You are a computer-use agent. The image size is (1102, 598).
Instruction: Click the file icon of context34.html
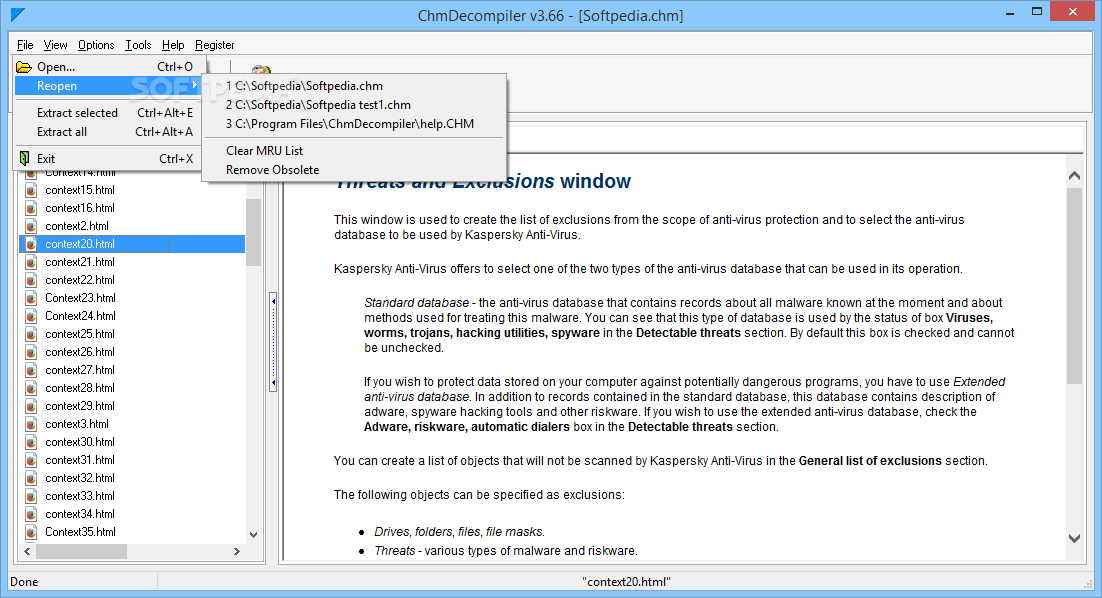click(31, 514)
